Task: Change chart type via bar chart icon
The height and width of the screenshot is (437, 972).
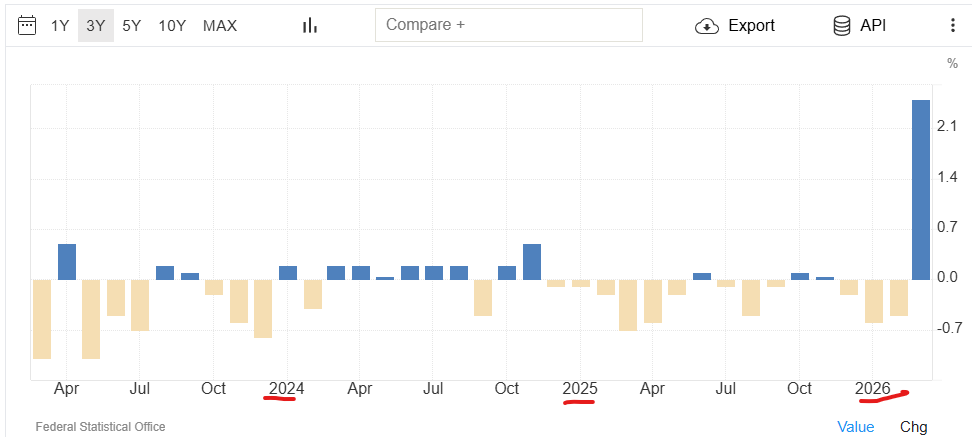Action: pos(310,25)
